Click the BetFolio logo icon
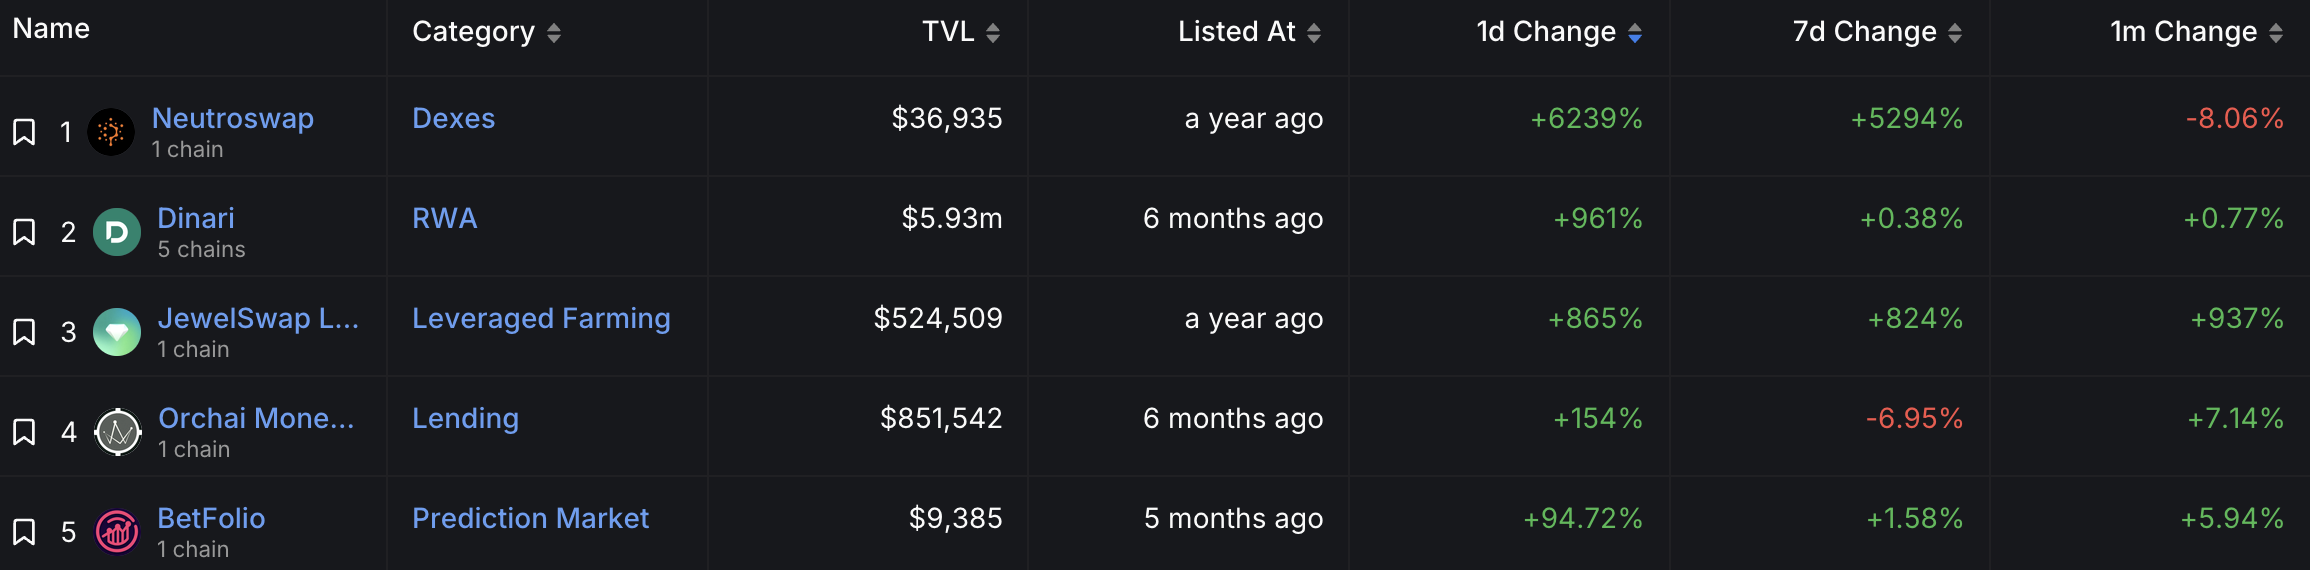The height and width of the screenshot is (570, 2310). pyautogui.click(x=117, y=532)
